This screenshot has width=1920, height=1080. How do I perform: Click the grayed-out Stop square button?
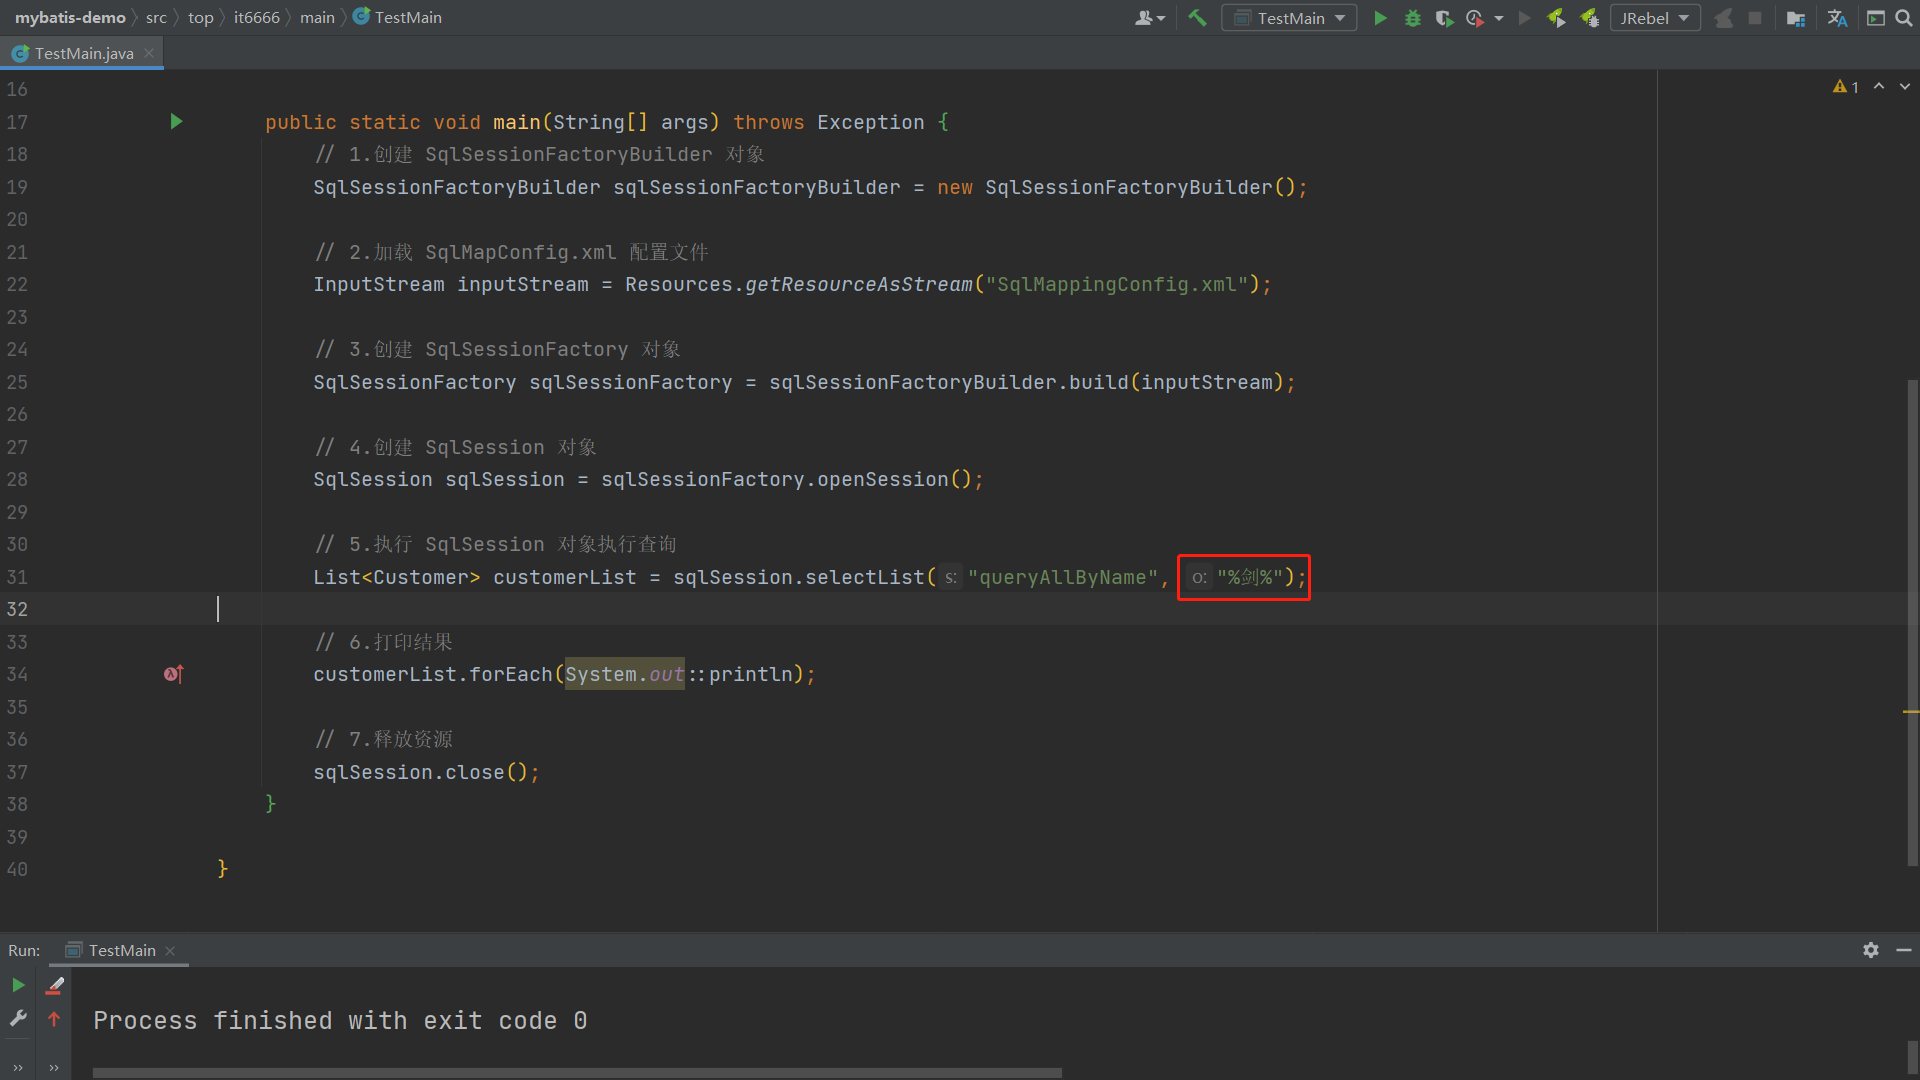click(x=1755, y=18)
